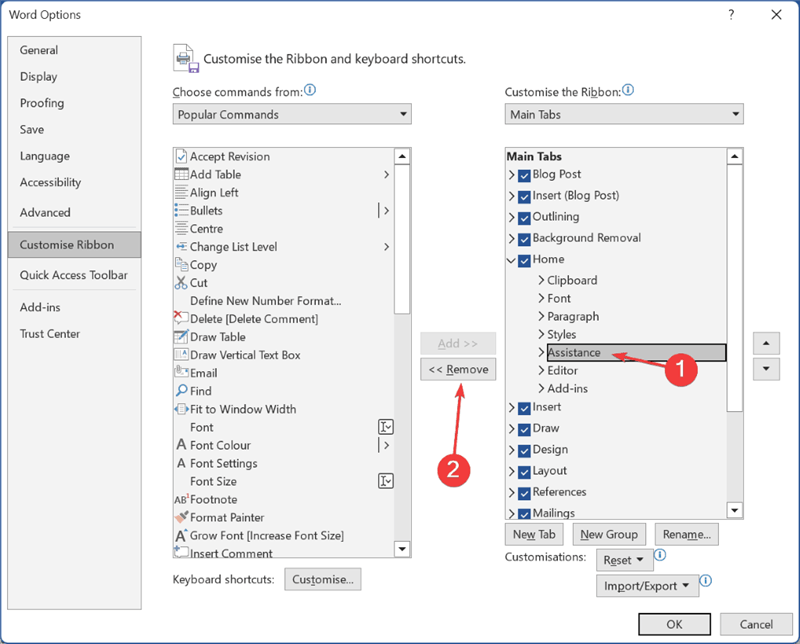Open the dialog Help question mark
Viewport: 800px width, 644px height.
coord(731,15)
